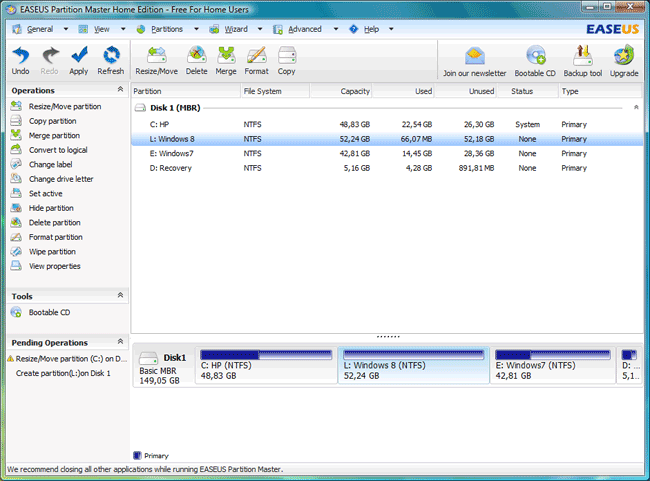Collapse the Disk 1 (MBR) group
This screenshot has height=481, width=650.
point(636,108)
